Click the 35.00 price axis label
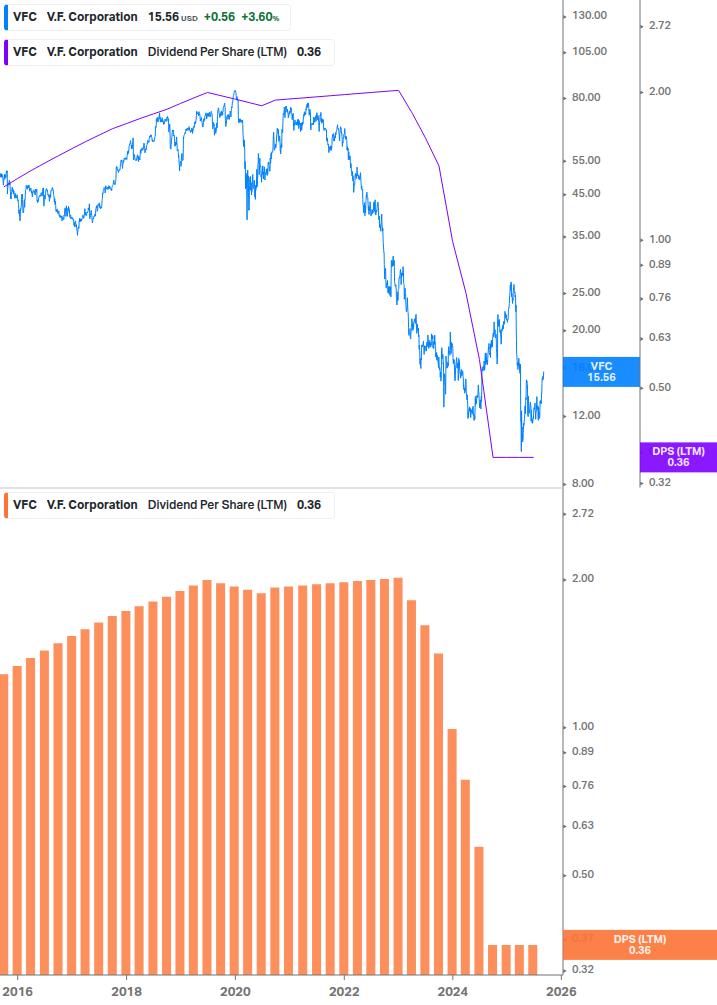Viewport: 717px width, 1005px height. 586,235
